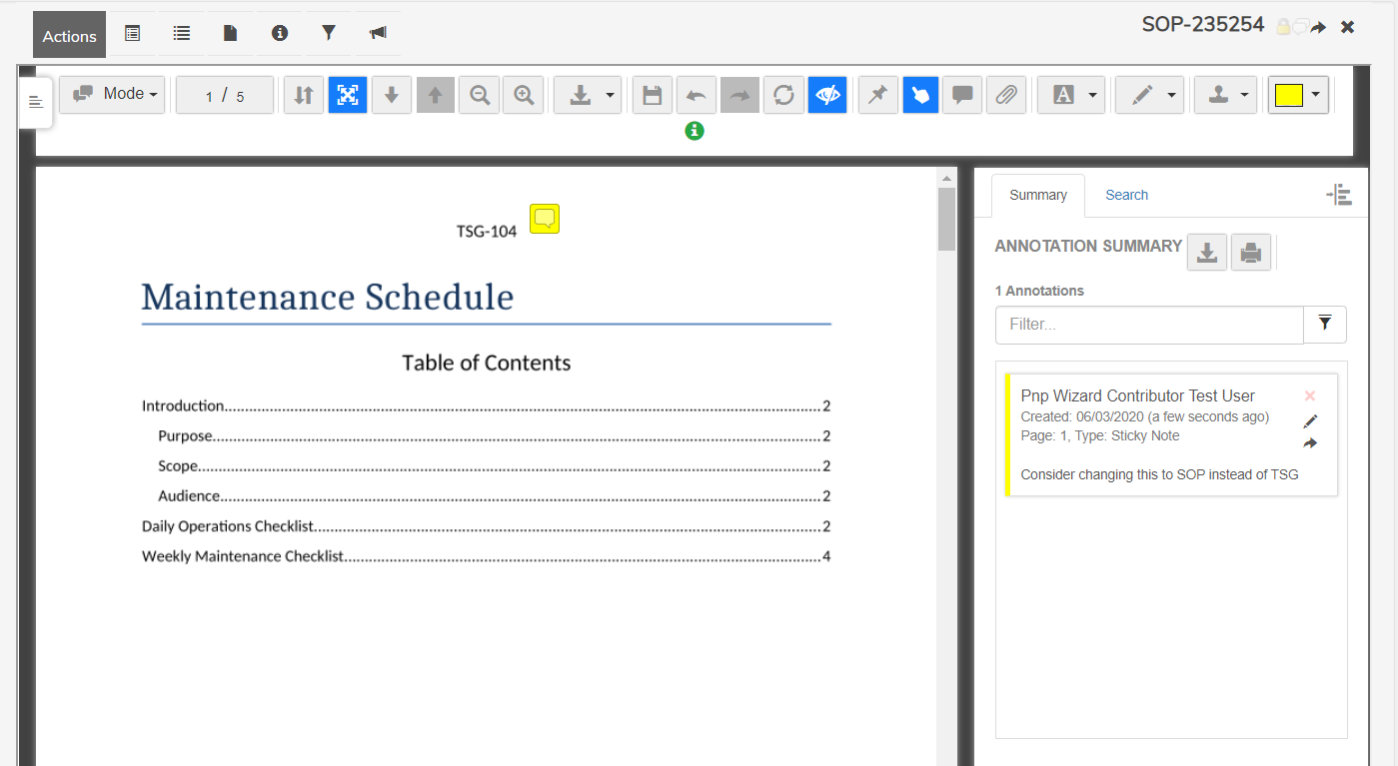Viewport: 1398px width, 766px height.
Task: Click the zoom out magnifier icon
Action: coord(479,95)
